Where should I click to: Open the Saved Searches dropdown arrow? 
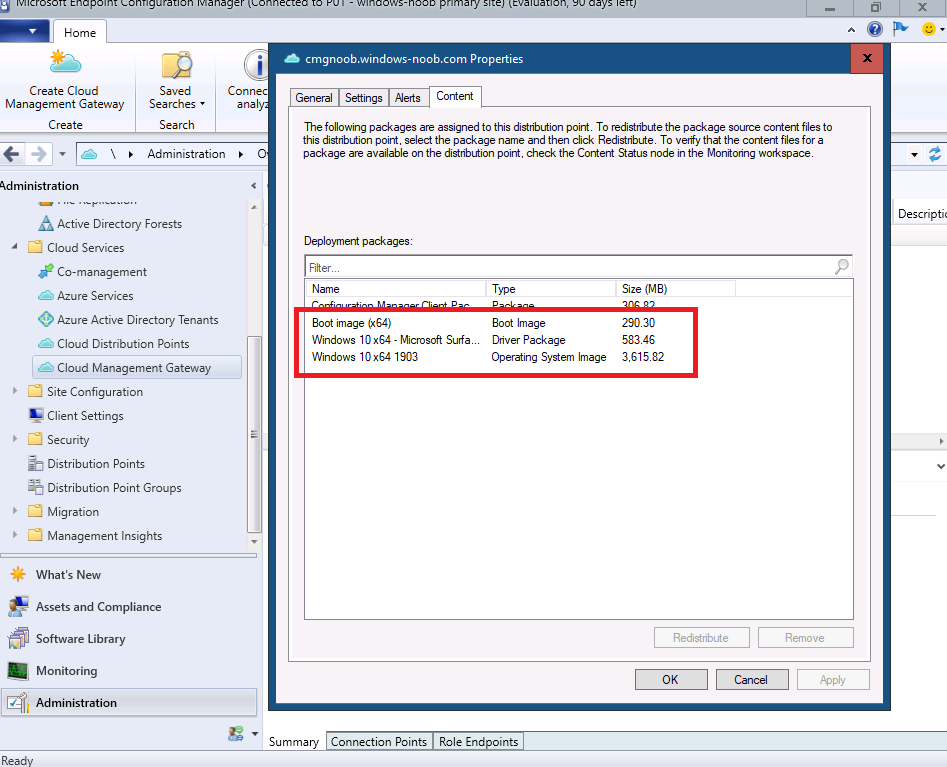click(202, 104)
